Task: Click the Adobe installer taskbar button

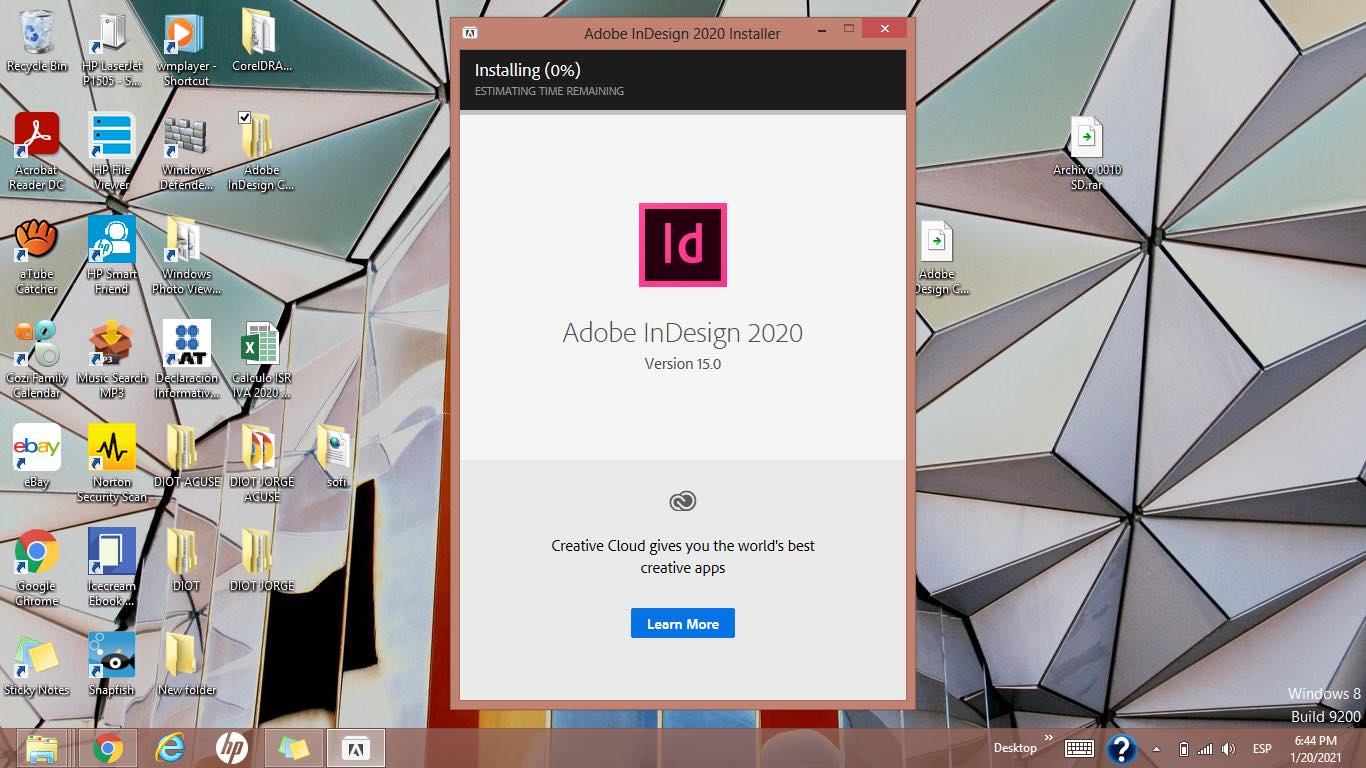Action: click(356, 748)
